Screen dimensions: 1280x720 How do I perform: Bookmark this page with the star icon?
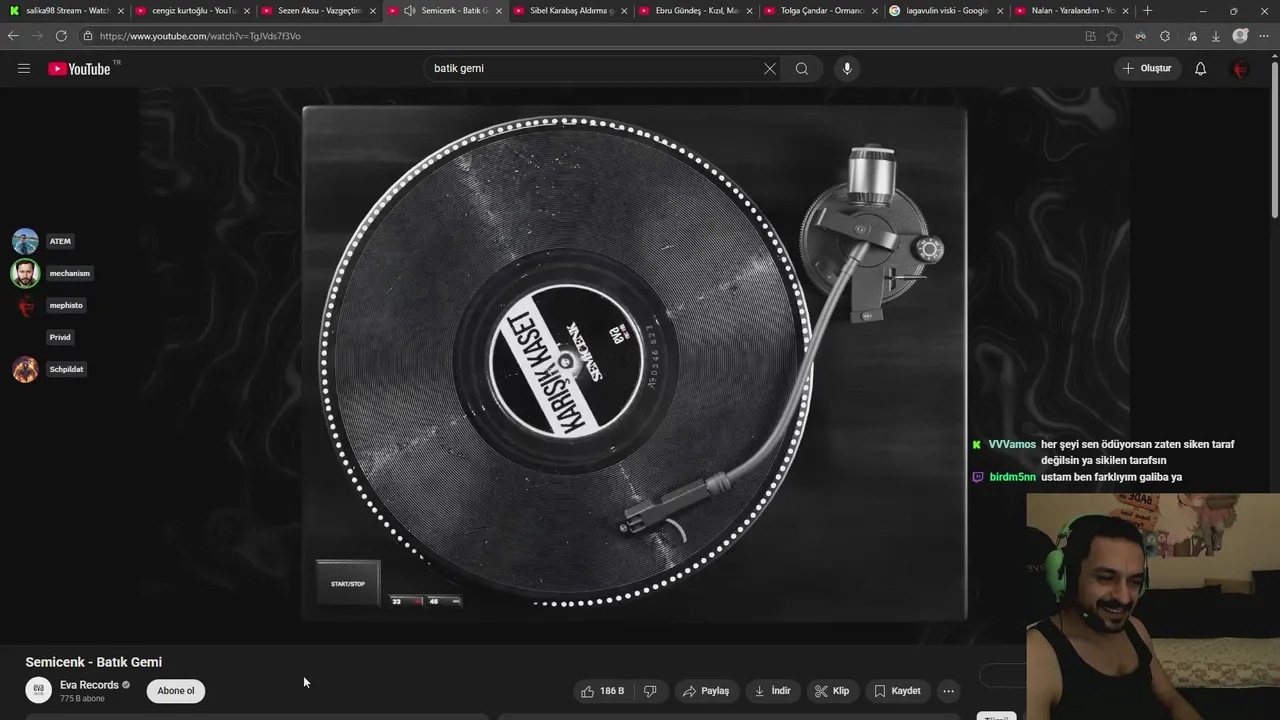click(x=1112, y=36)
